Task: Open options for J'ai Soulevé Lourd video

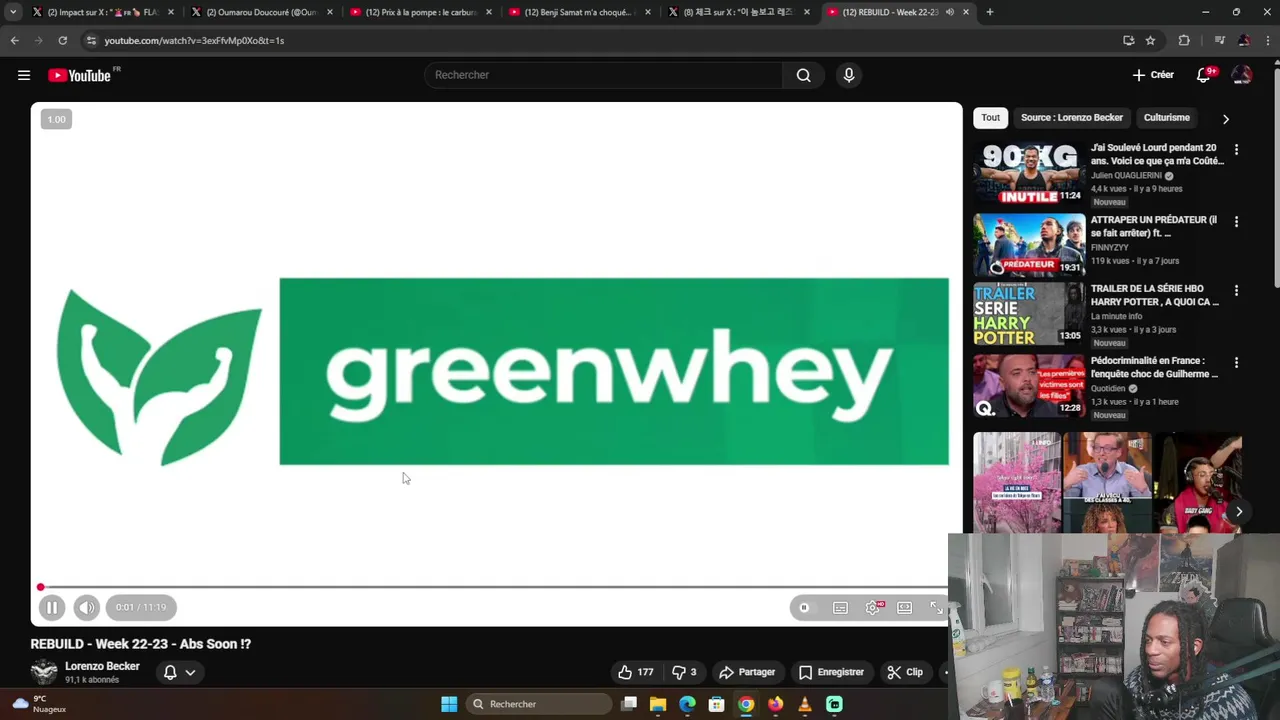Action: (x=1236, y=150)
